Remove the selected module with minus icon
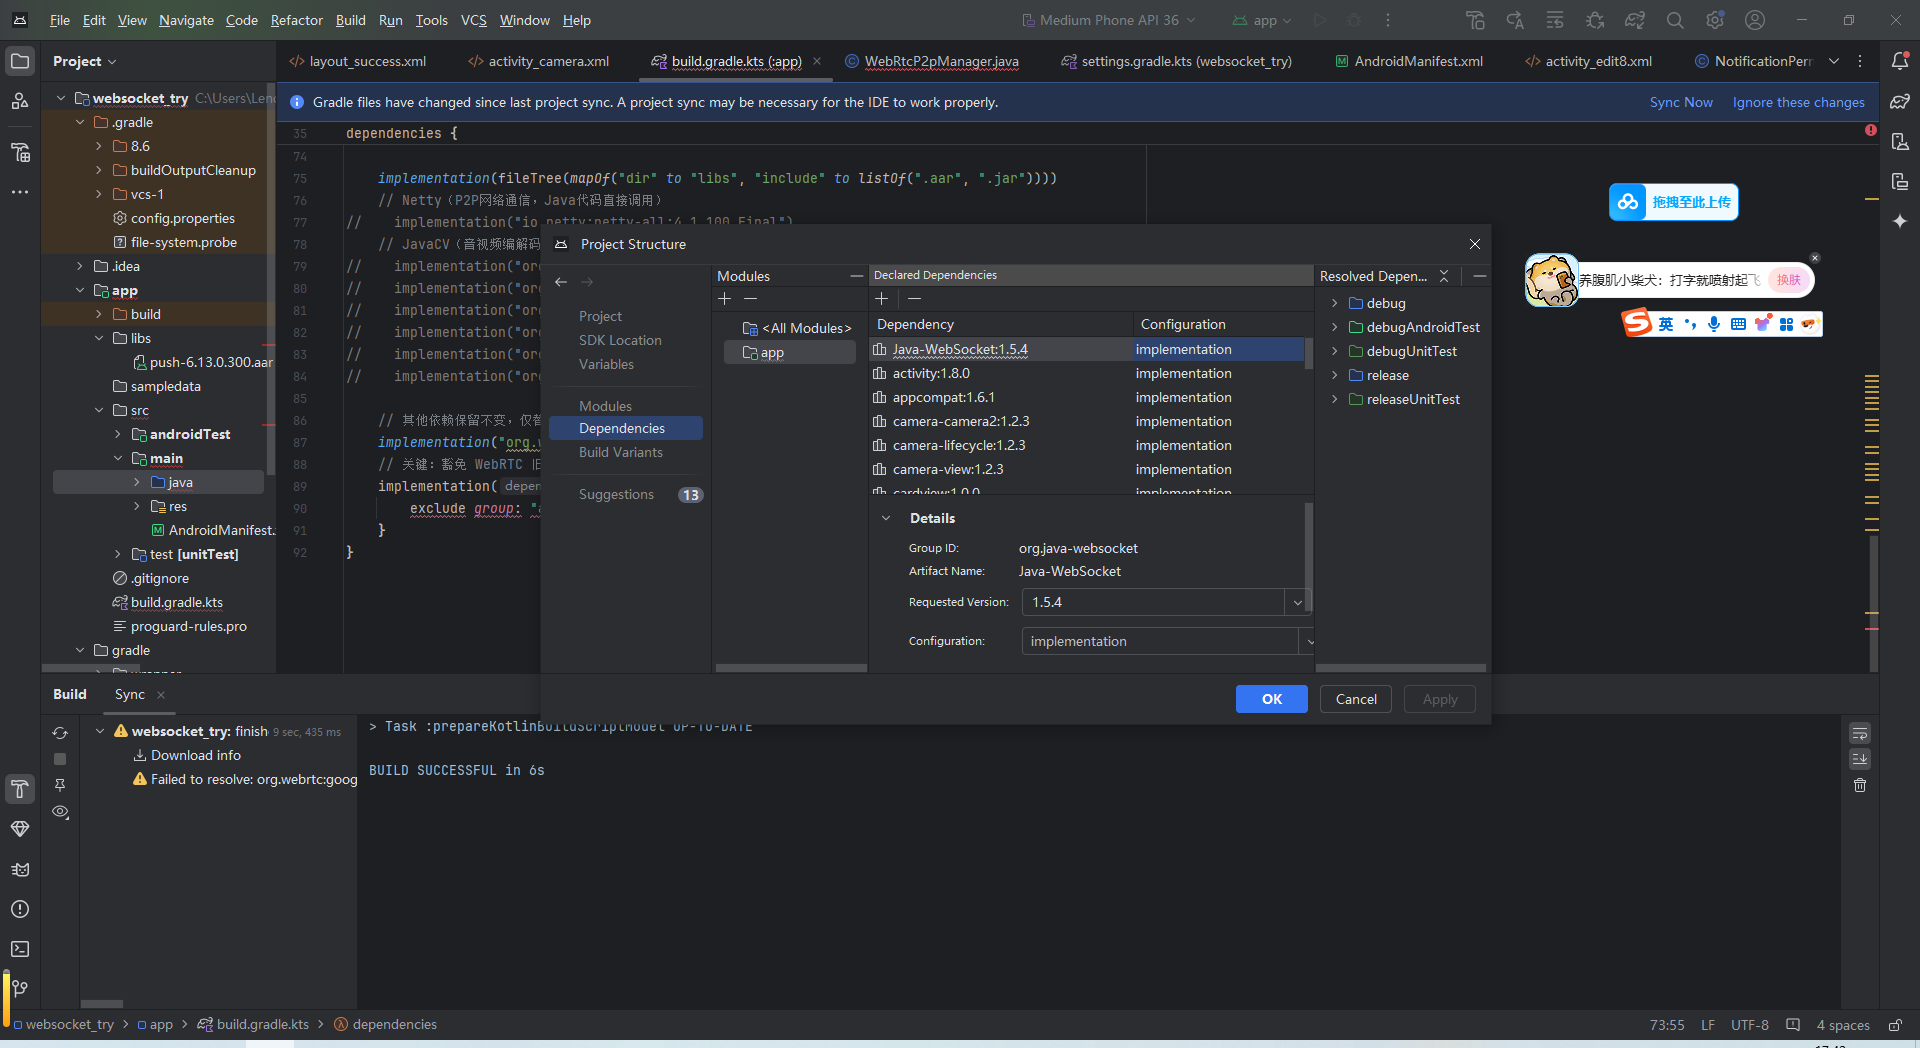This screenshot has height=1048, width=1920. pos(750,298)
